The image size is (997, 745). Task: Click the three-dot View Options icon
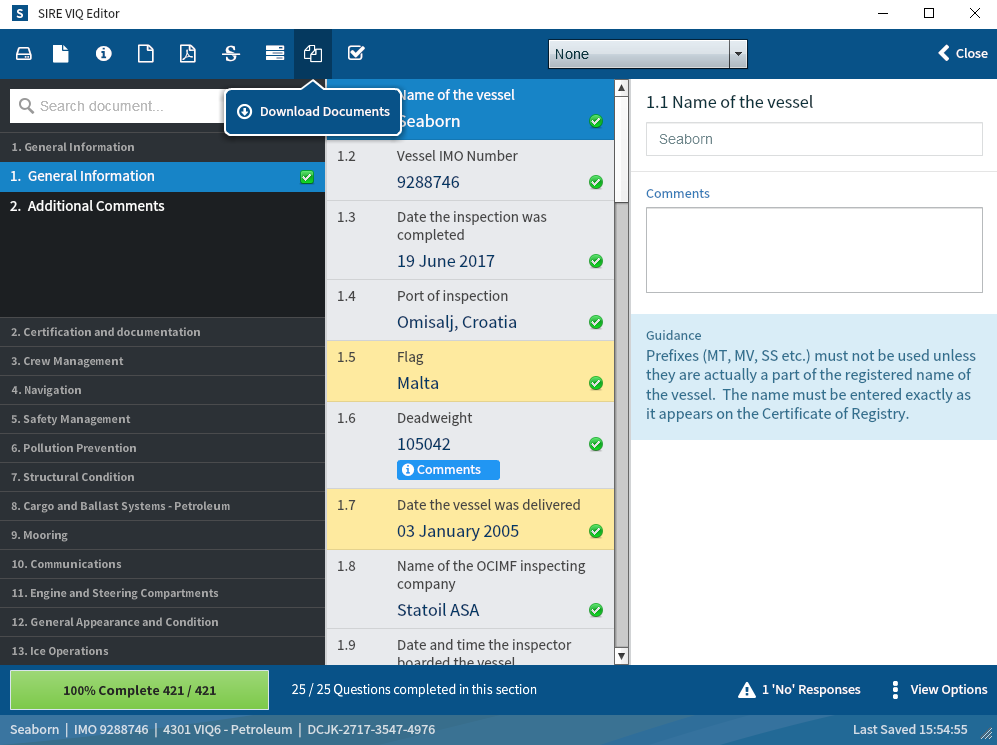[895, 690]
